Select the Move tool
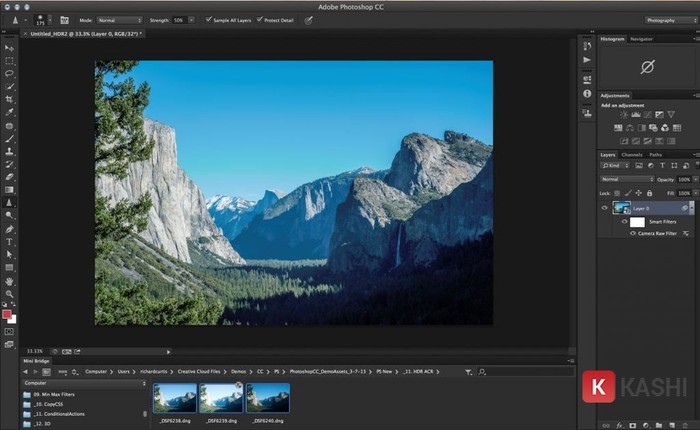 [x=9, y=48]
